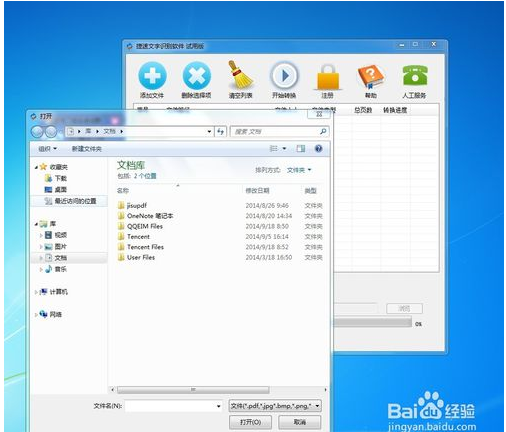The height and width of the screenshot is (432, 506).
Task: Click 新建文件夹 new folder
Action: tap(86, 149)
